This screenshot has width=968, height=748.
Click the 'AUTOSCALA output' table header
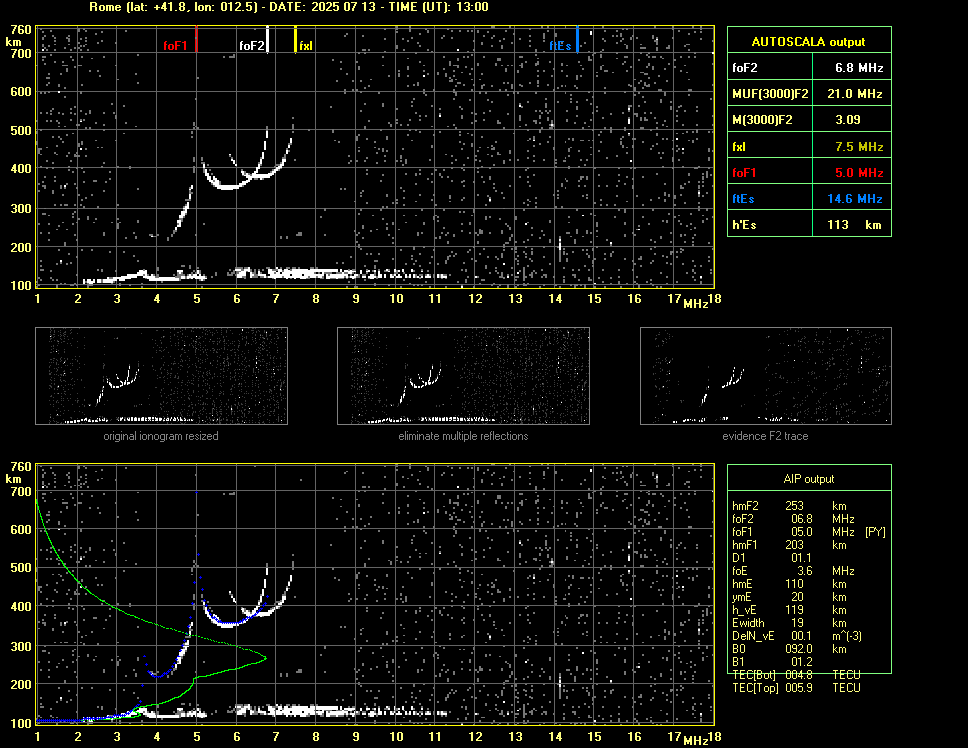(809, 42)
